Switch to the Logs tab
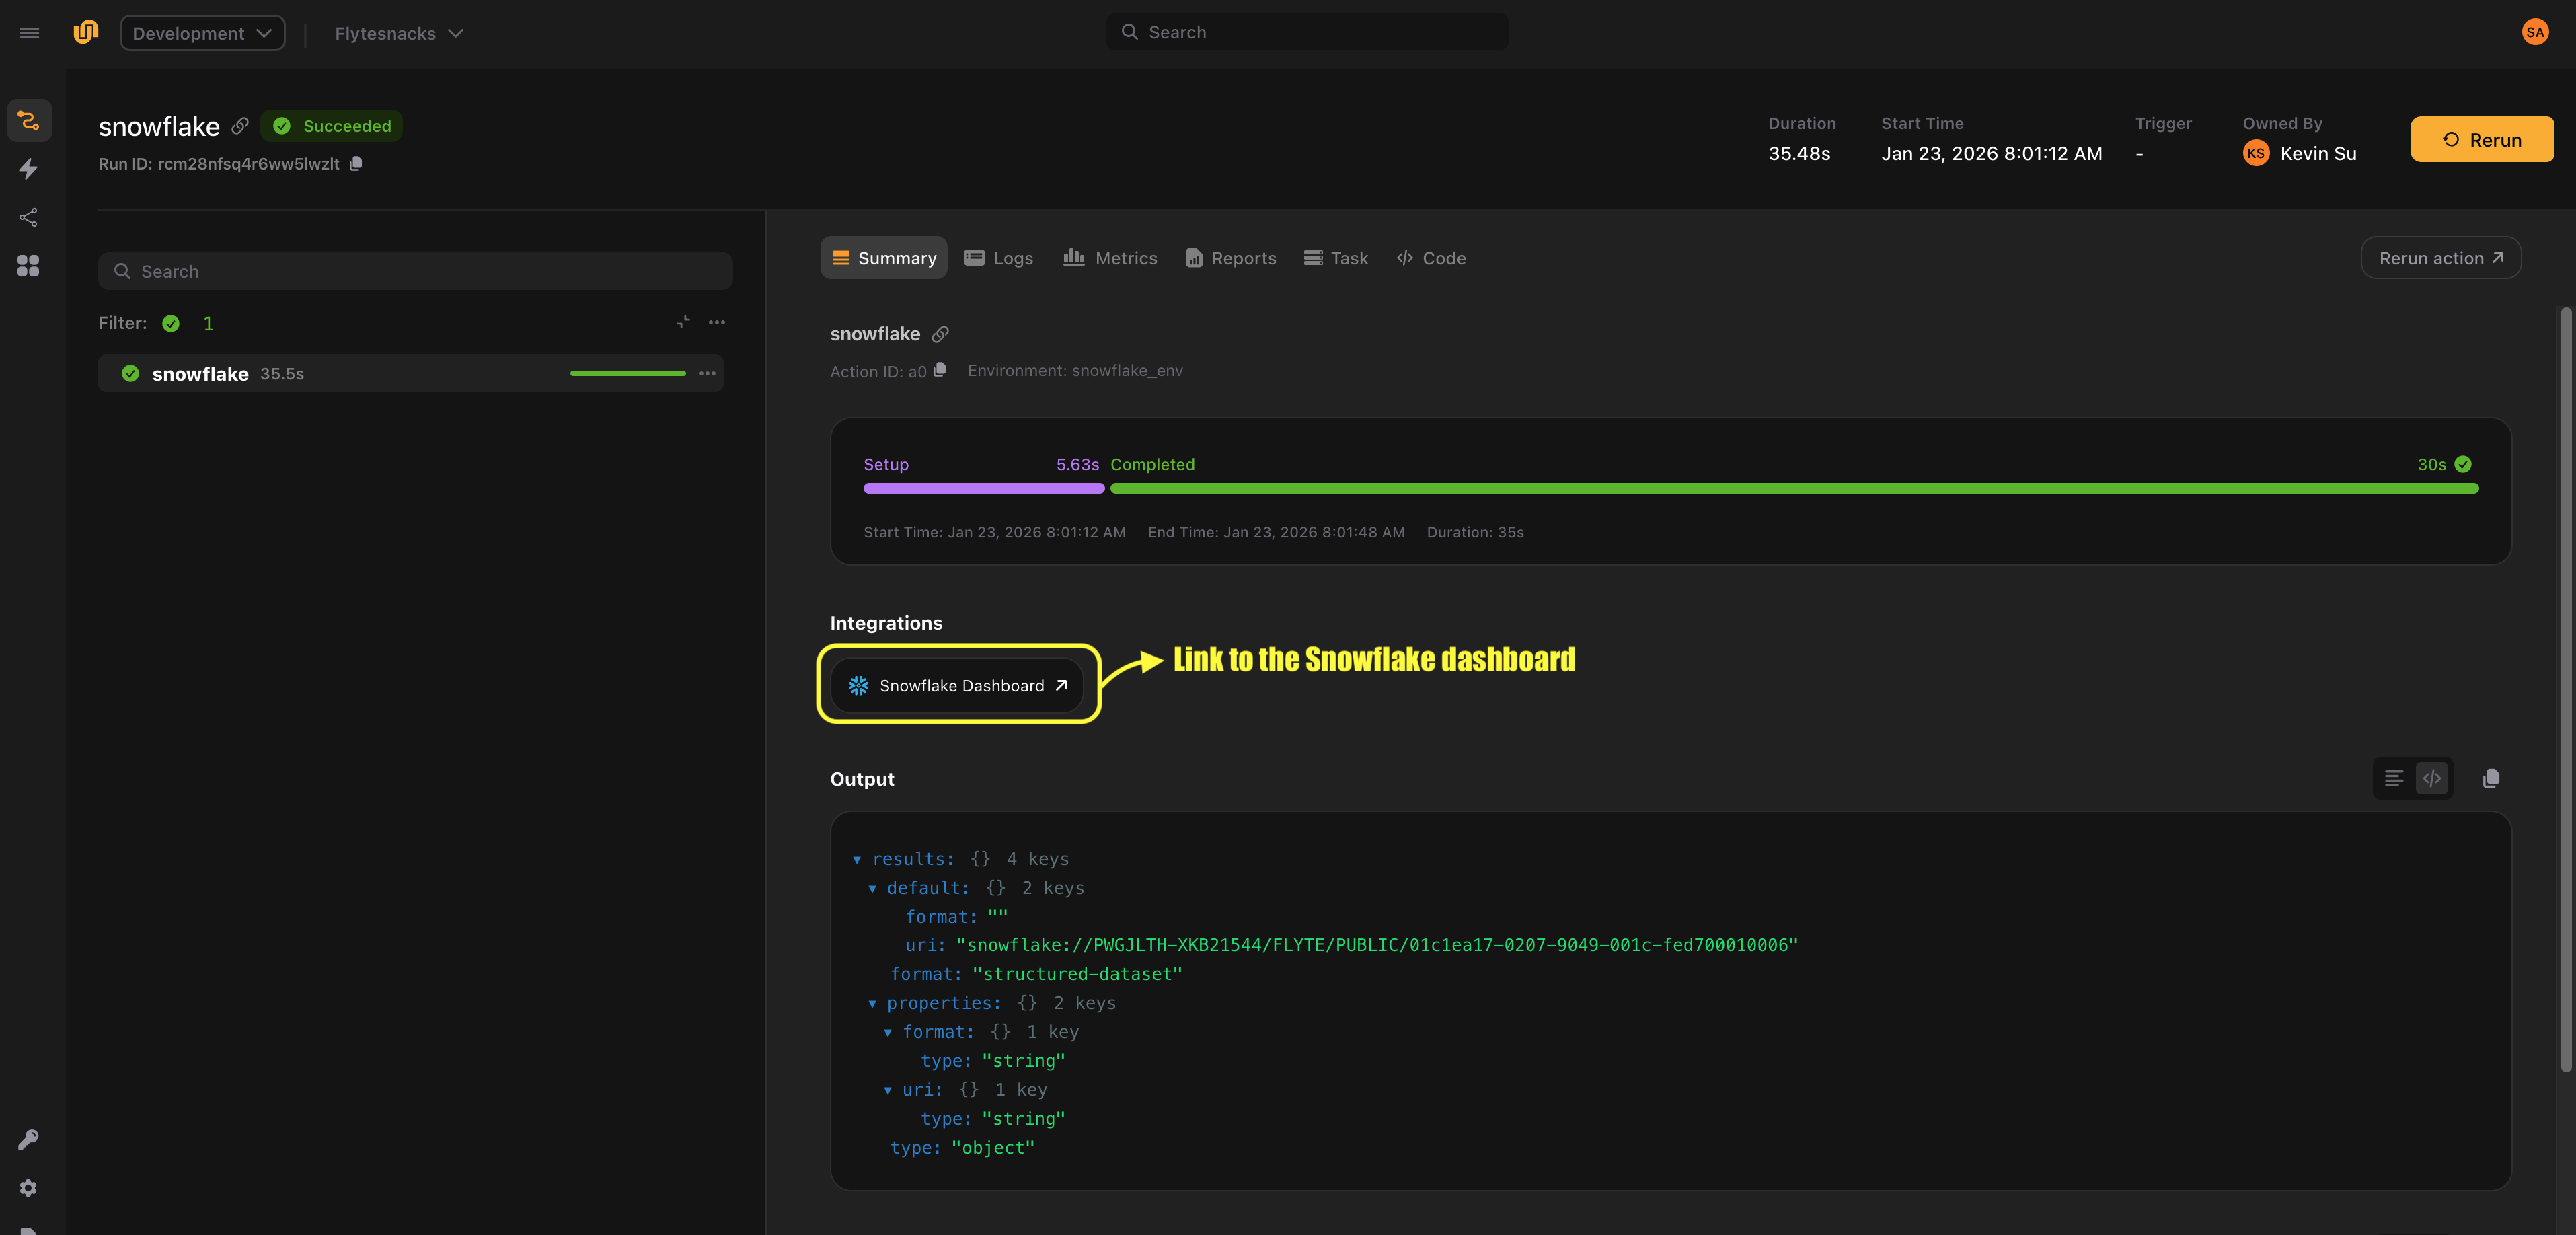This screenshot has height=1235, width=2576. pyautogui.click(x=998, y=258)
